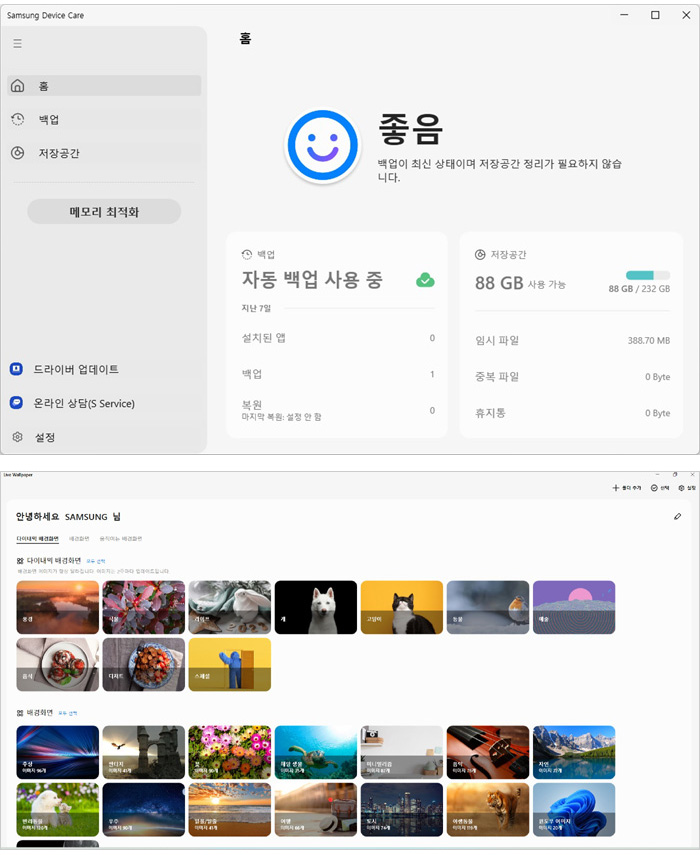Screen dimensions: 700x855
Task: Switch to the 움직이는 배경화면 tab
Action: pyautogui.click(x=120, y=539)
